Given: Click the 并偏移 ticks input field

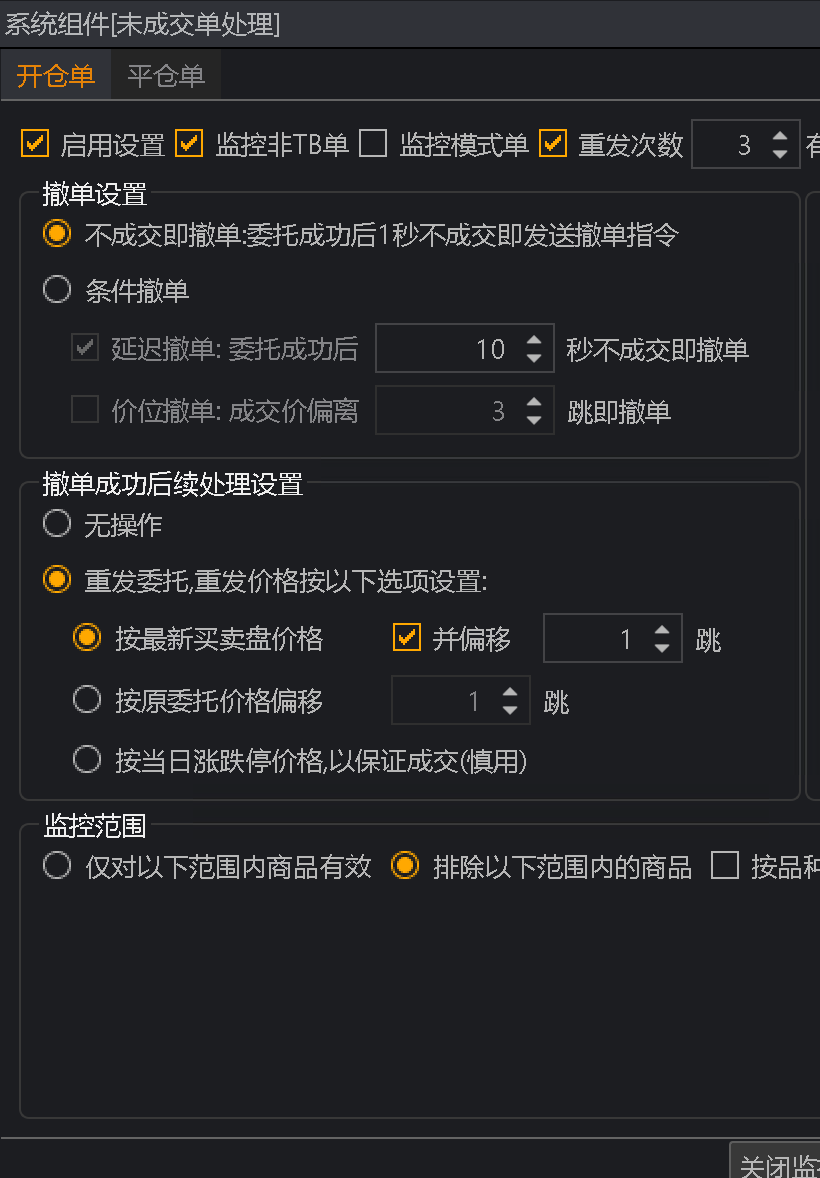Looking at the screenshot, I should click(x=595, y=639).
